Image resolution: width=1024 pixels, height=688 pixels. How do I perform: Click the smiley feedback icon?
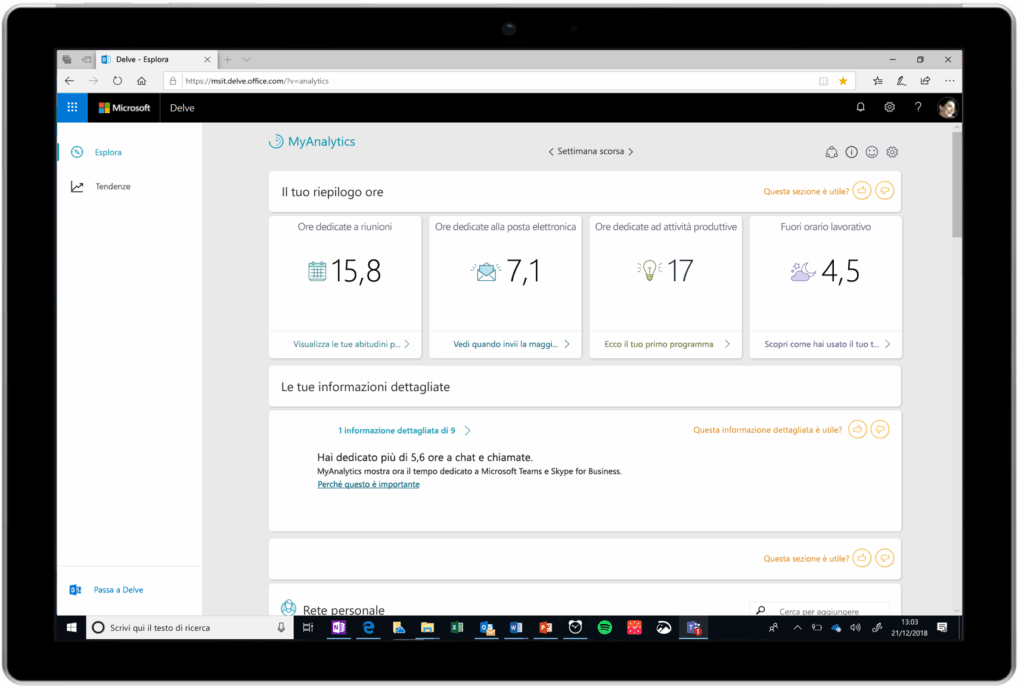click(x=871, y=151)
